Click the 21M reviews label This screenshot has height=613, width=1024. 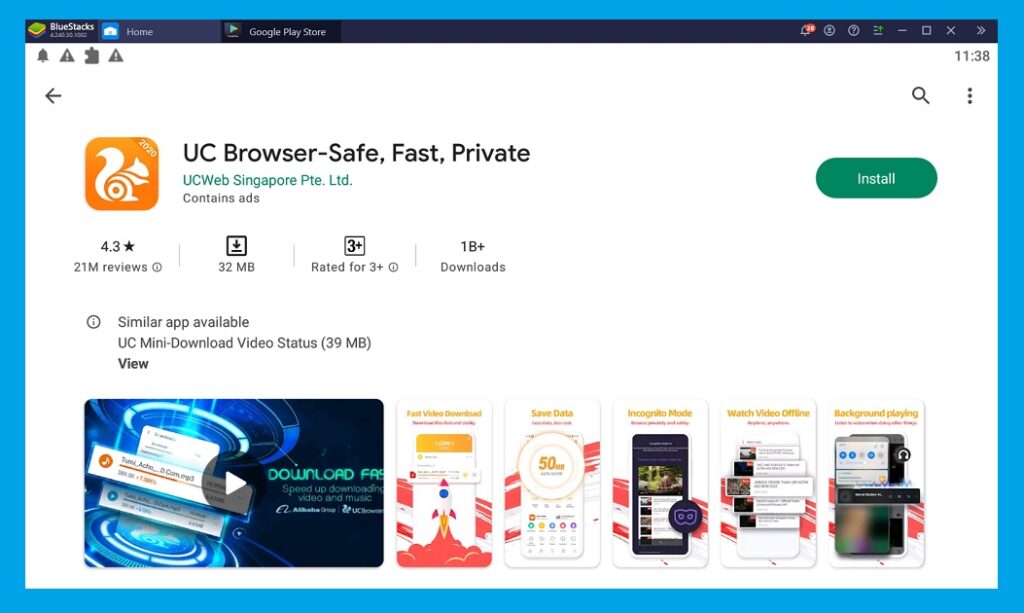(x=110, y=267)
